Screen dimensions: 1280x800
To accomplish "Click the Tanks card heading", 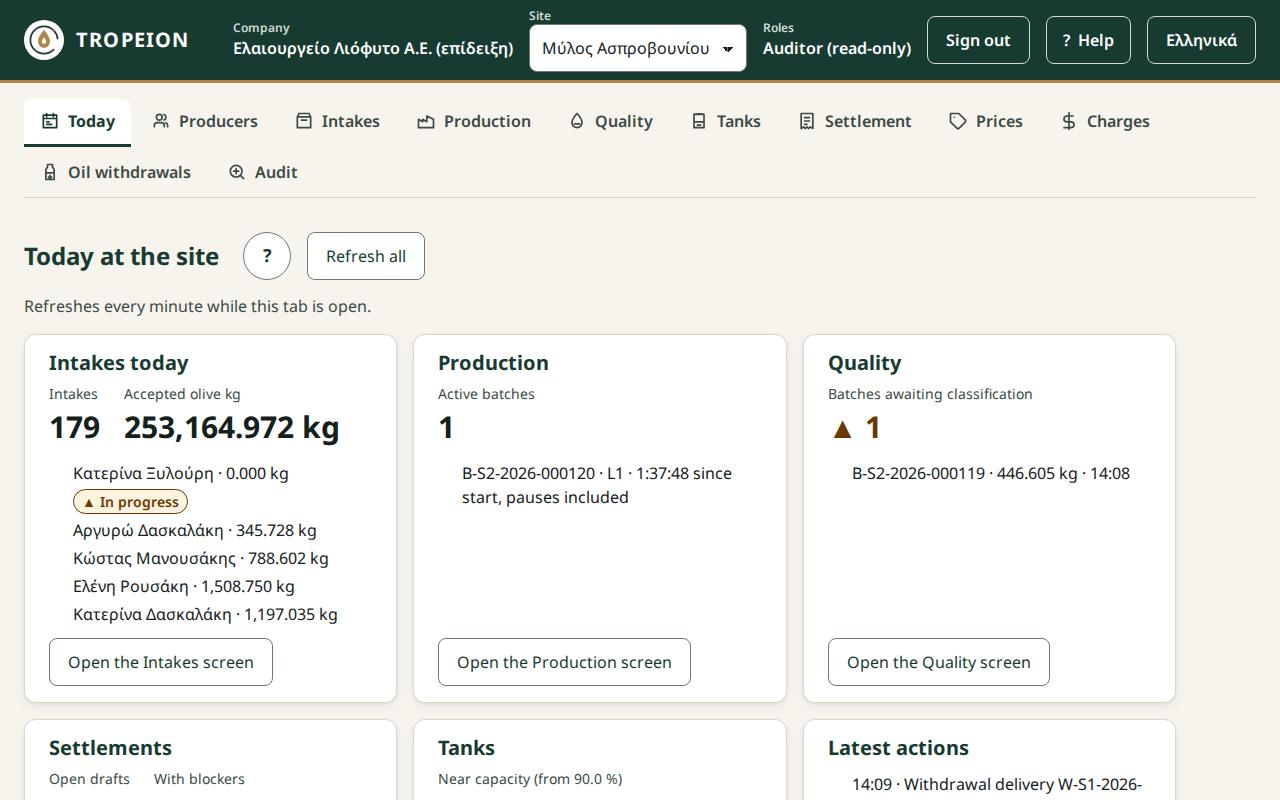I will (466, 748).
